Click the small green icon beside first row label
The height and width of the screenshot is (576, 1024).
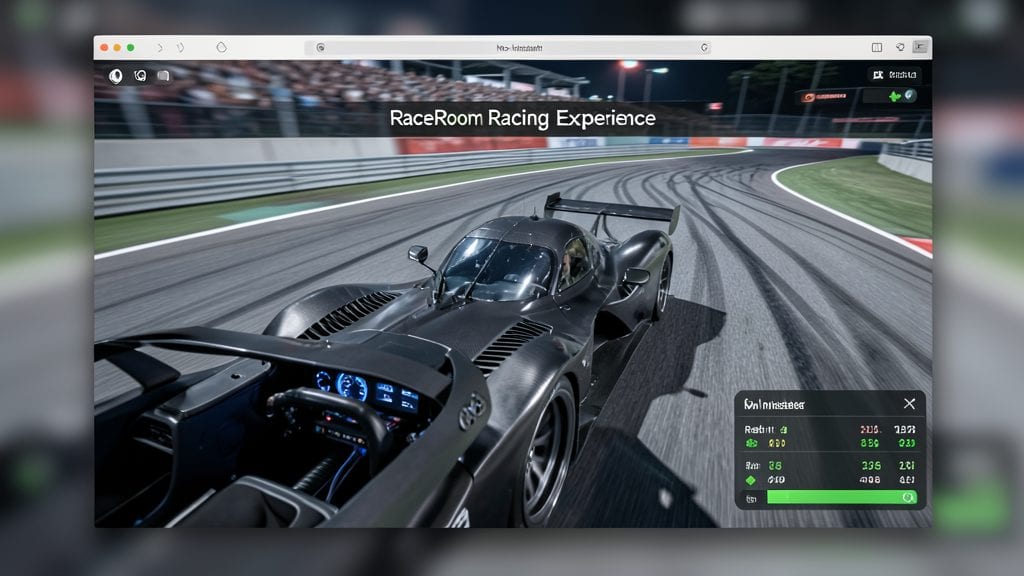point(783,430)
